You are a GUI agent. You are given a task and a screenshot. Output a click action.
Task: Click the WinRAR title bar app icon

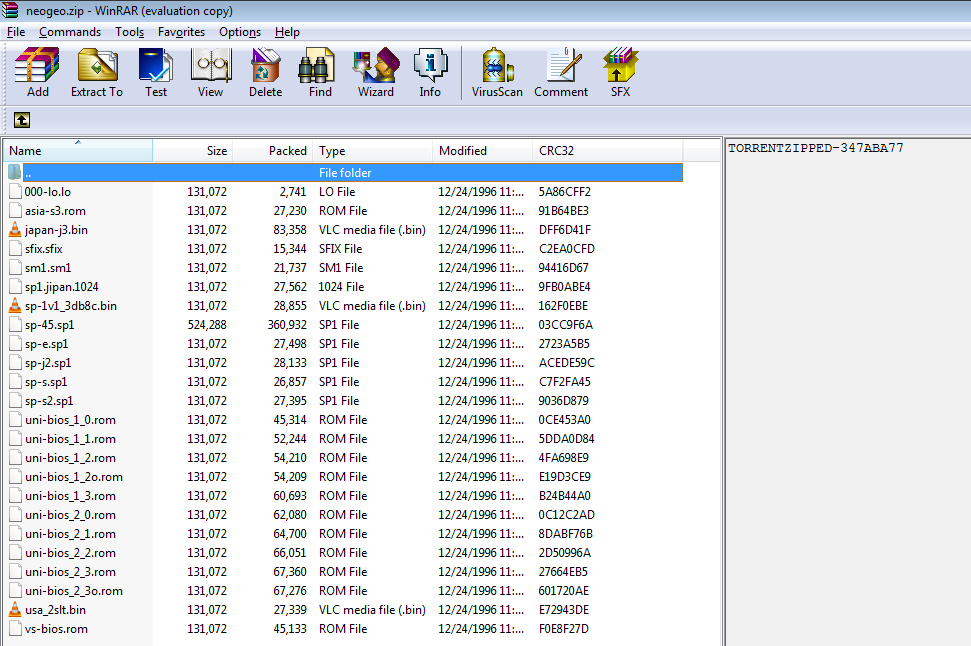[x=10, y=10]
